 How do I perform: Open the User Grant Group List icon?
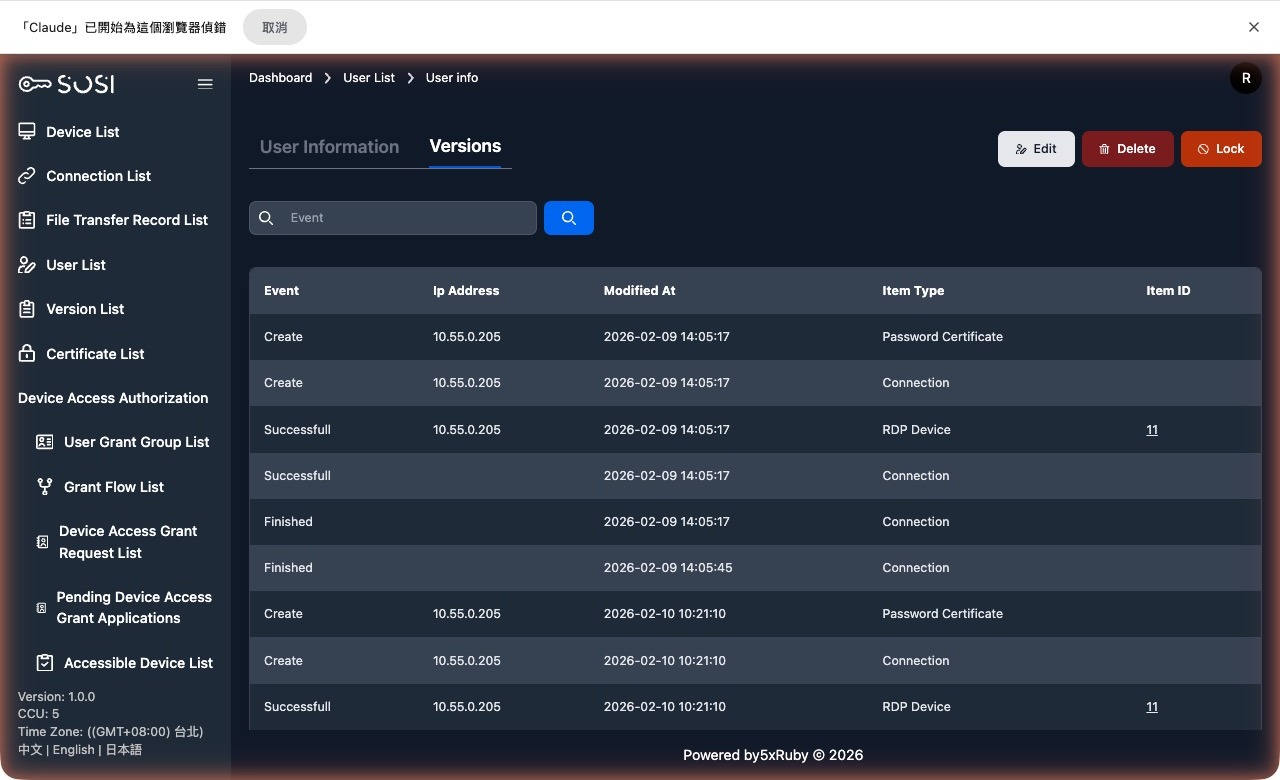pos(42,441)
